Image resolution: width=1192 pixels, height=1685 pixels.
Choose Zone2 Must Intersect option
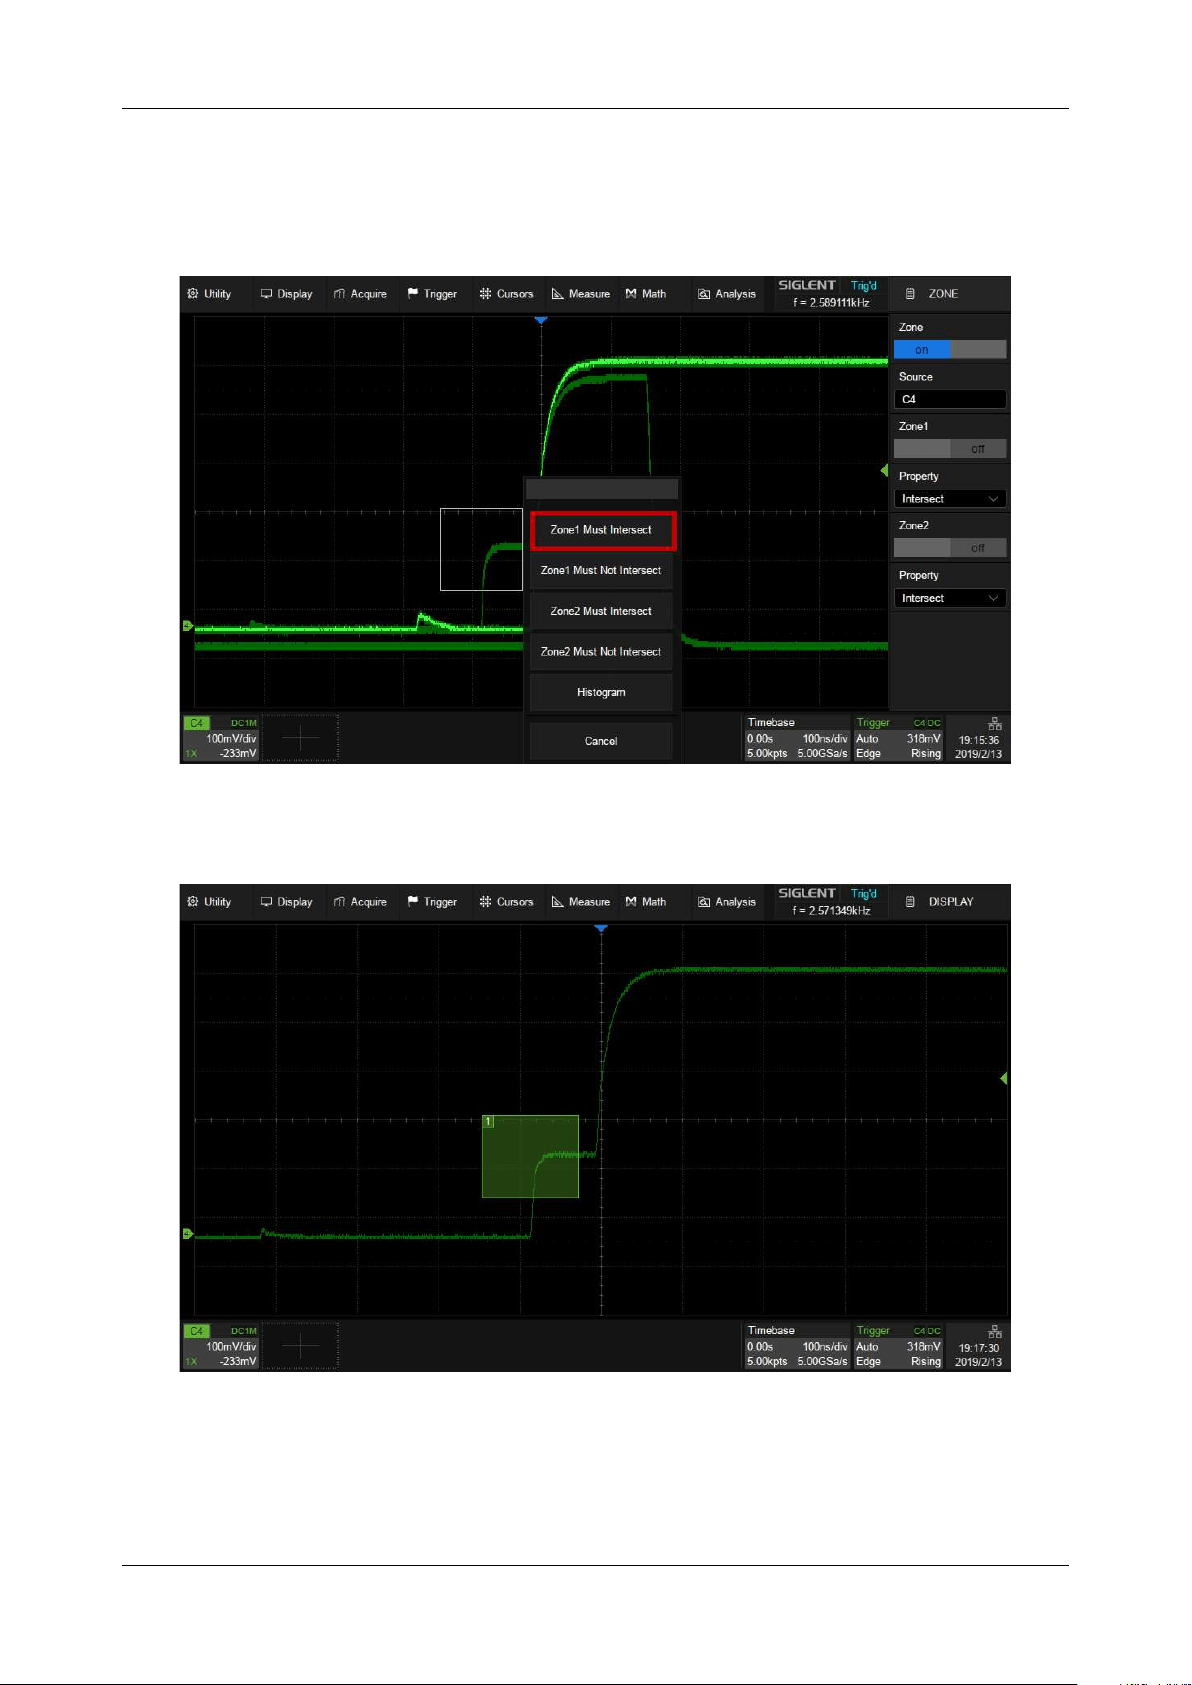click(601, 611)
